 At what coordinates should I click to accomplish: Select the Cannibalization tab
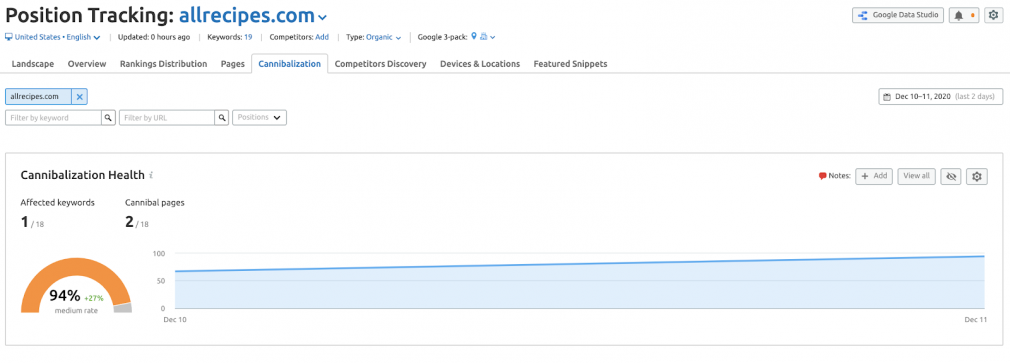(289, 64)
